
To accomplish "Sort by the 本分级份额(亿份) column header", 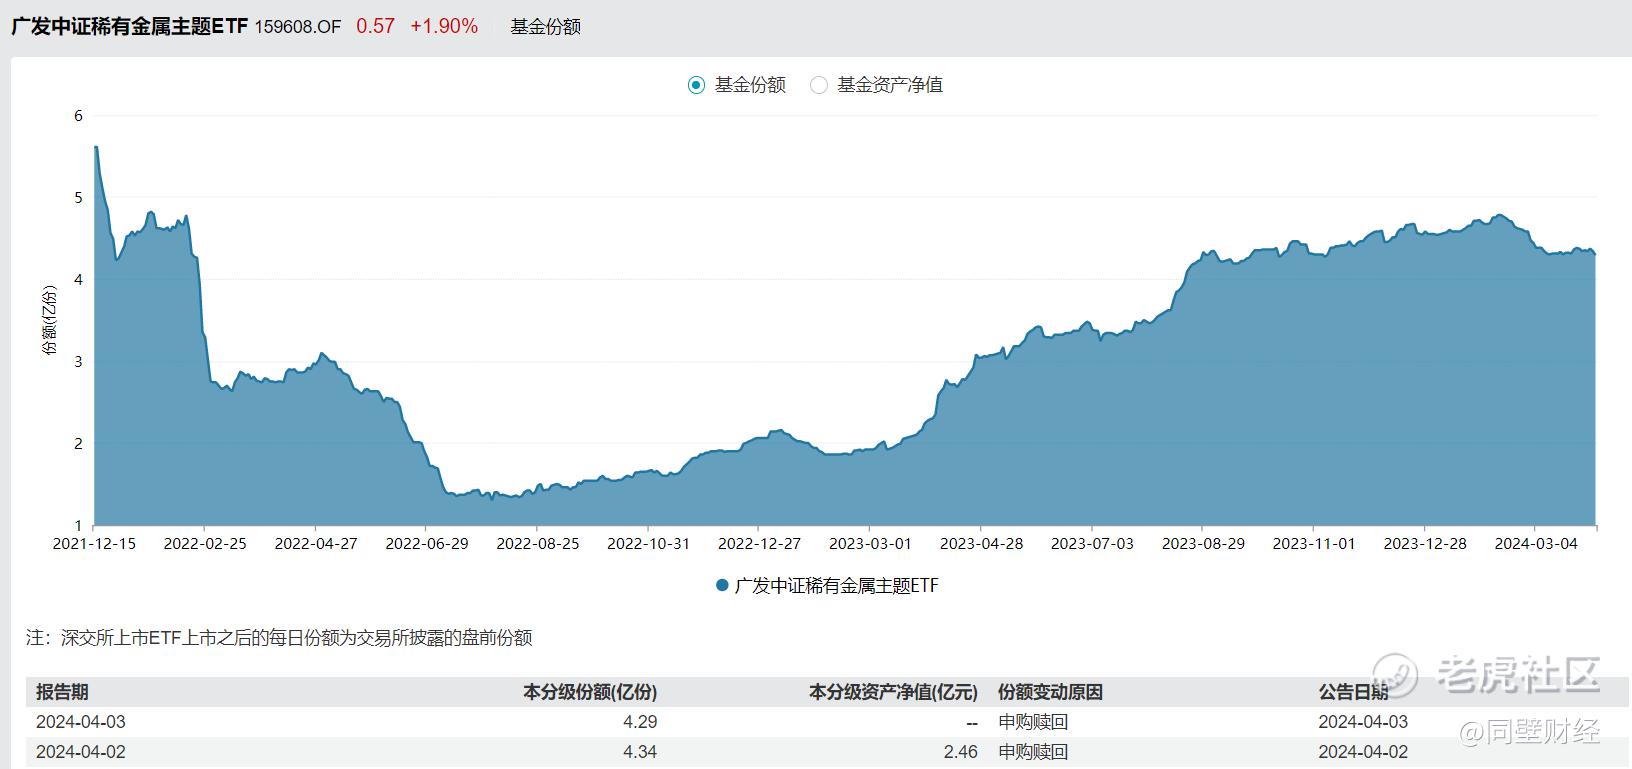I will [590, 692].
